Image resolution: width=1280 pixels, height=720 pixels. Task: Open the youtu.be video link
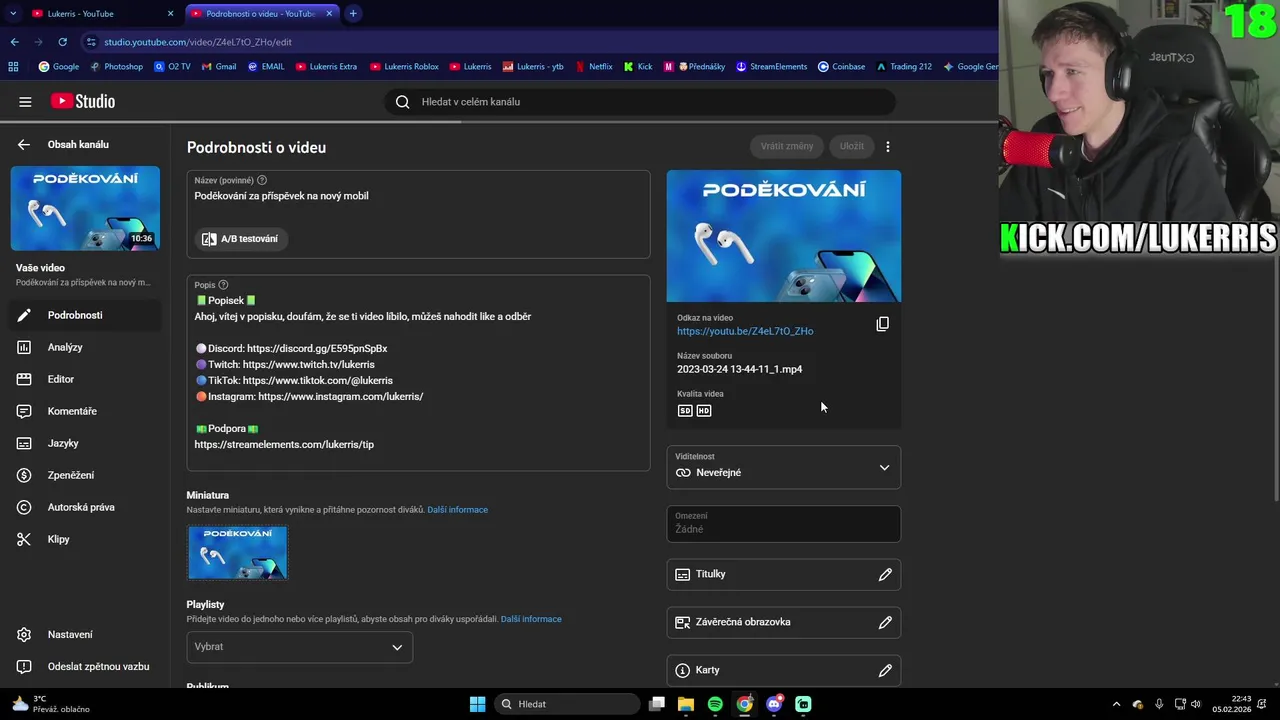click(x=745, y=331)
